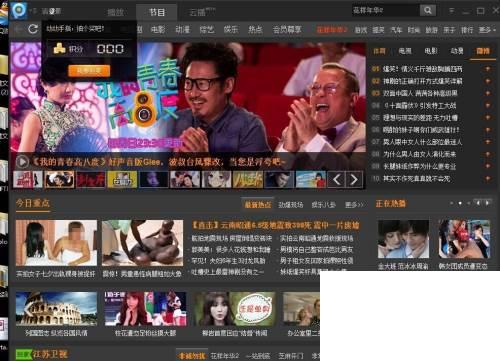This screenshot has height=361, width=500.
Task: Select the 电视 tab in the ranking panel
Action: (405, 51)
